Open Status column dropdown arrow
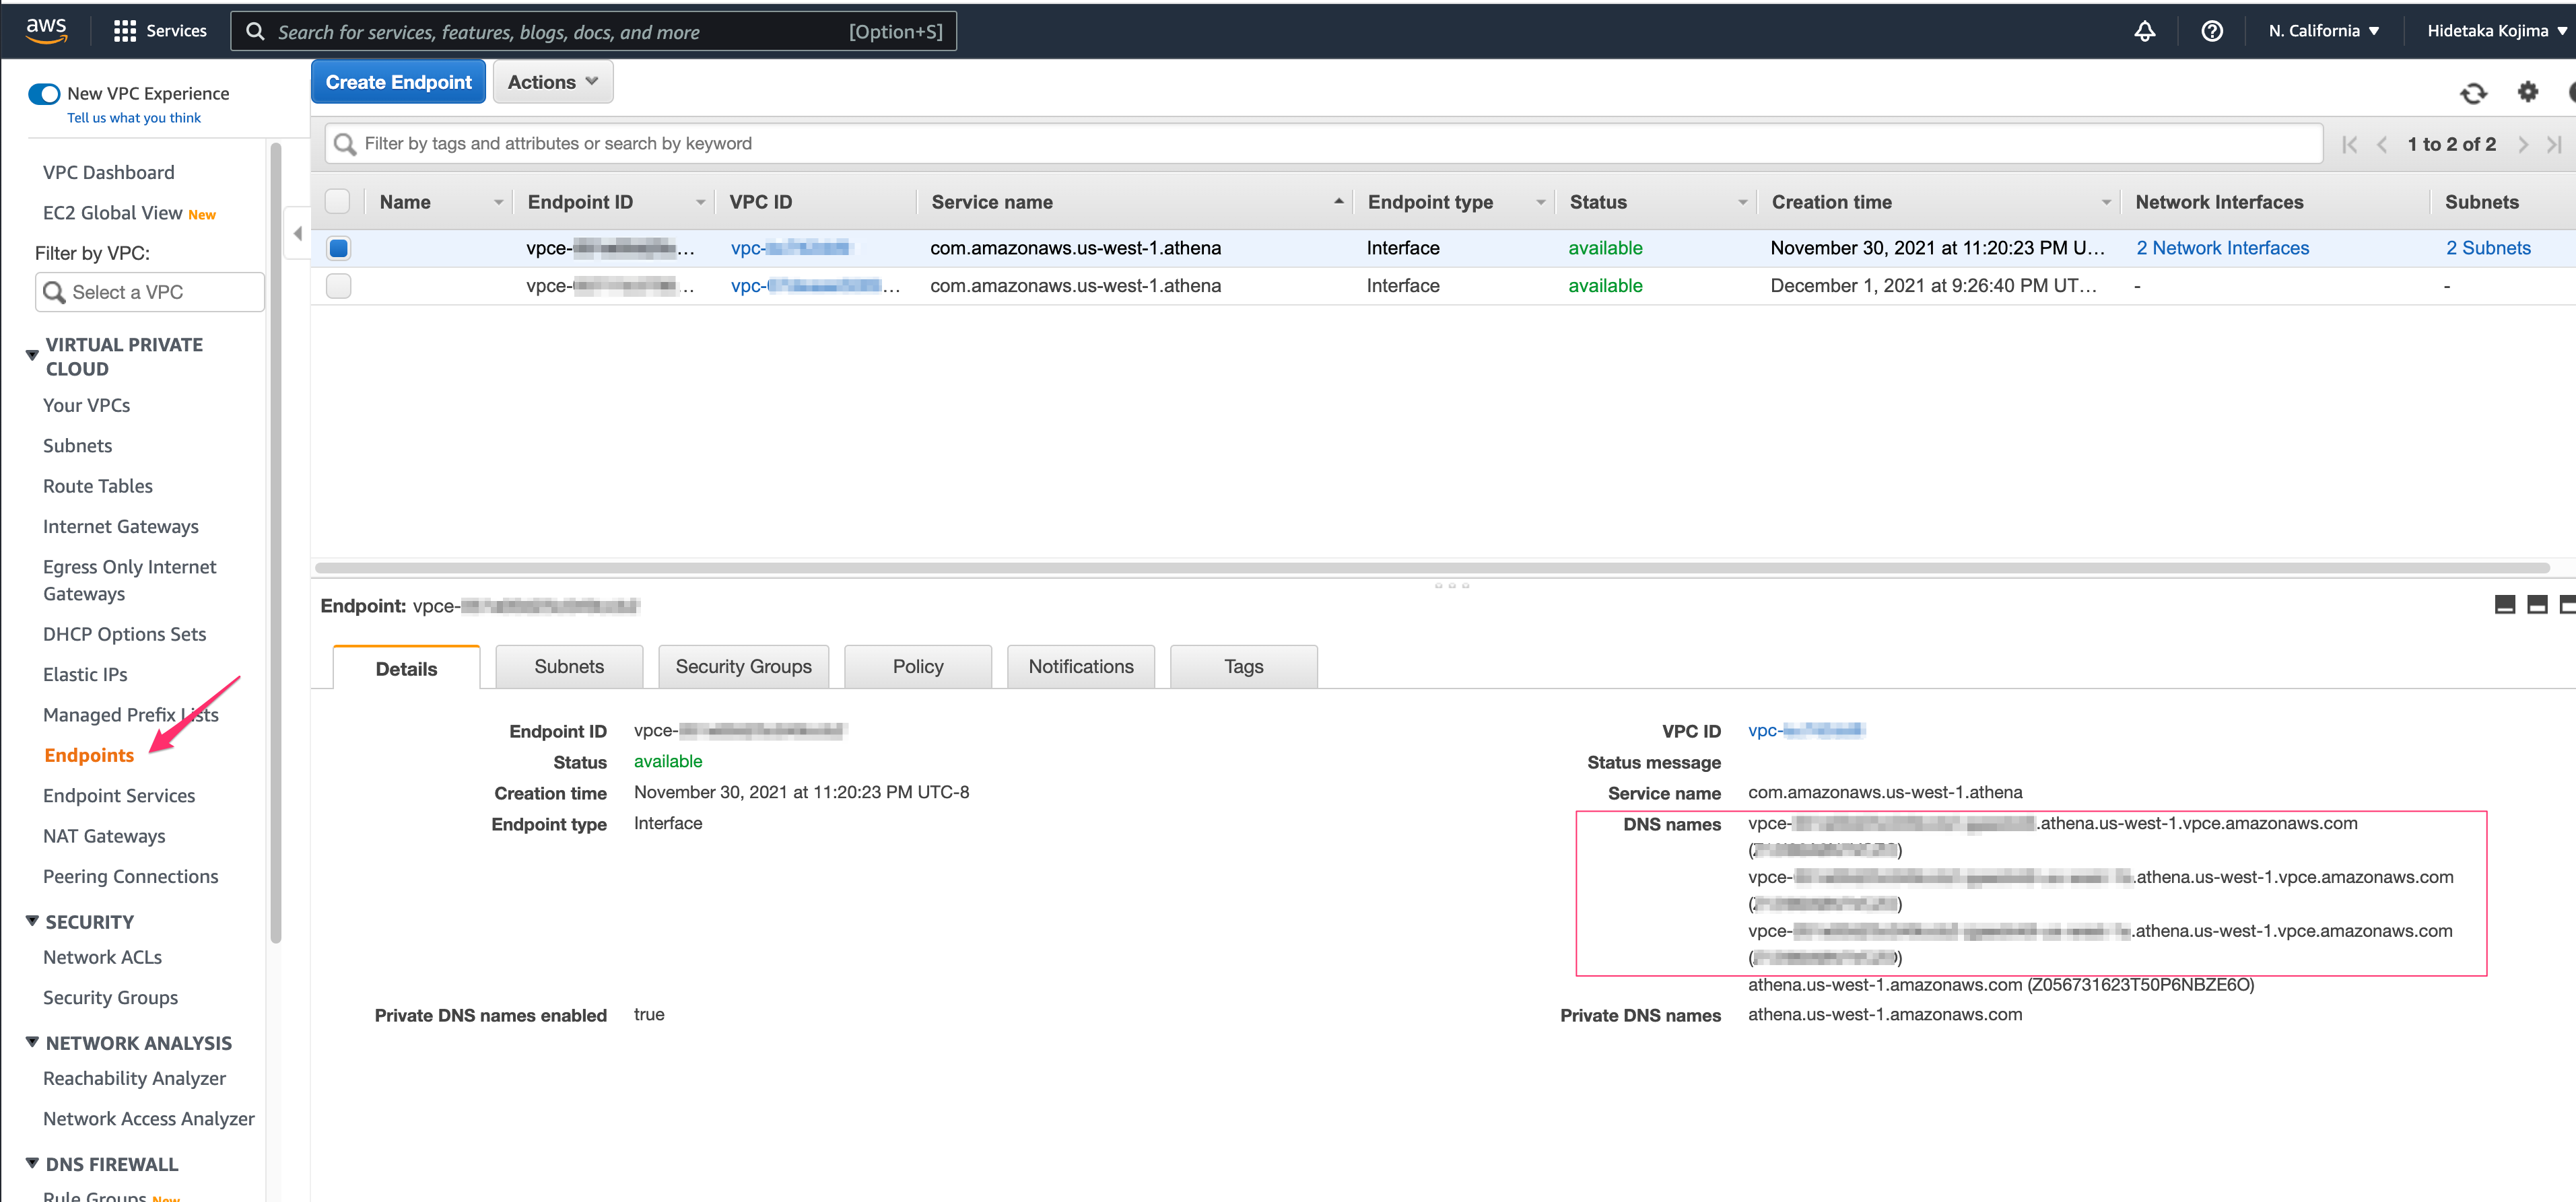Image resolution: width=2576 pixels, height=1202 pixels. 1742,202
